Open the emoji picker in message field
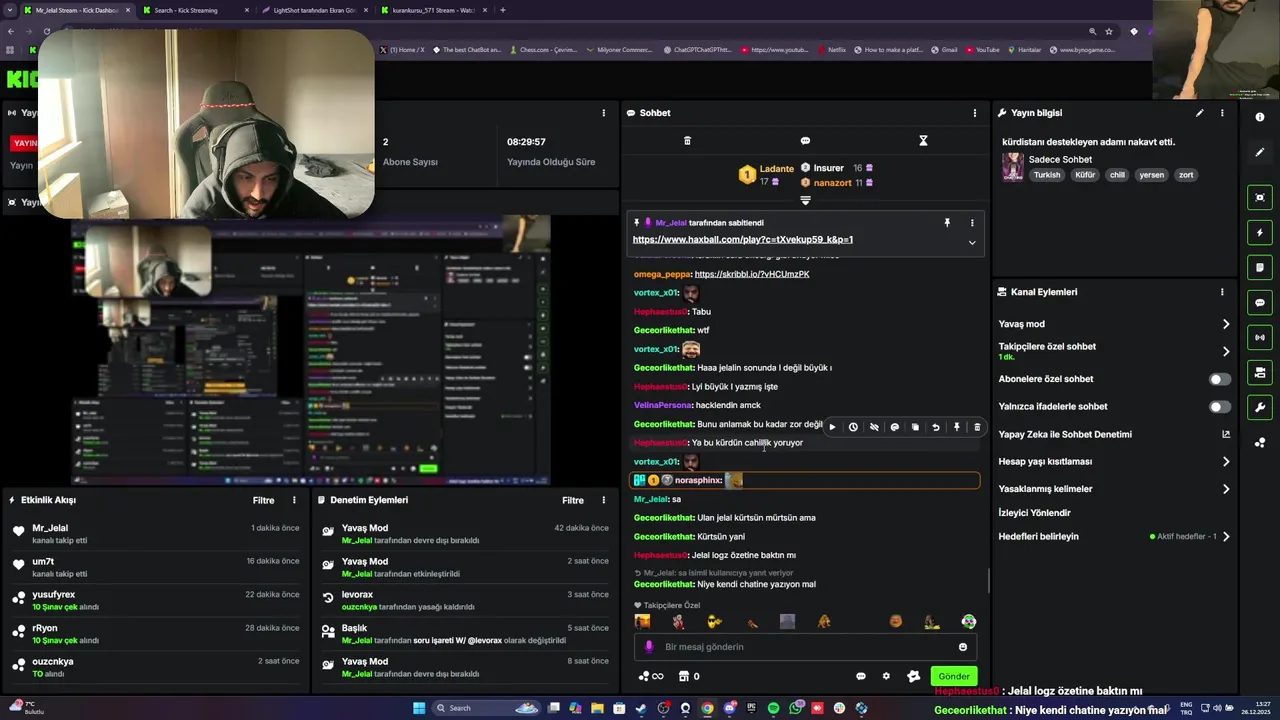1280x720 pixels. 963,647
